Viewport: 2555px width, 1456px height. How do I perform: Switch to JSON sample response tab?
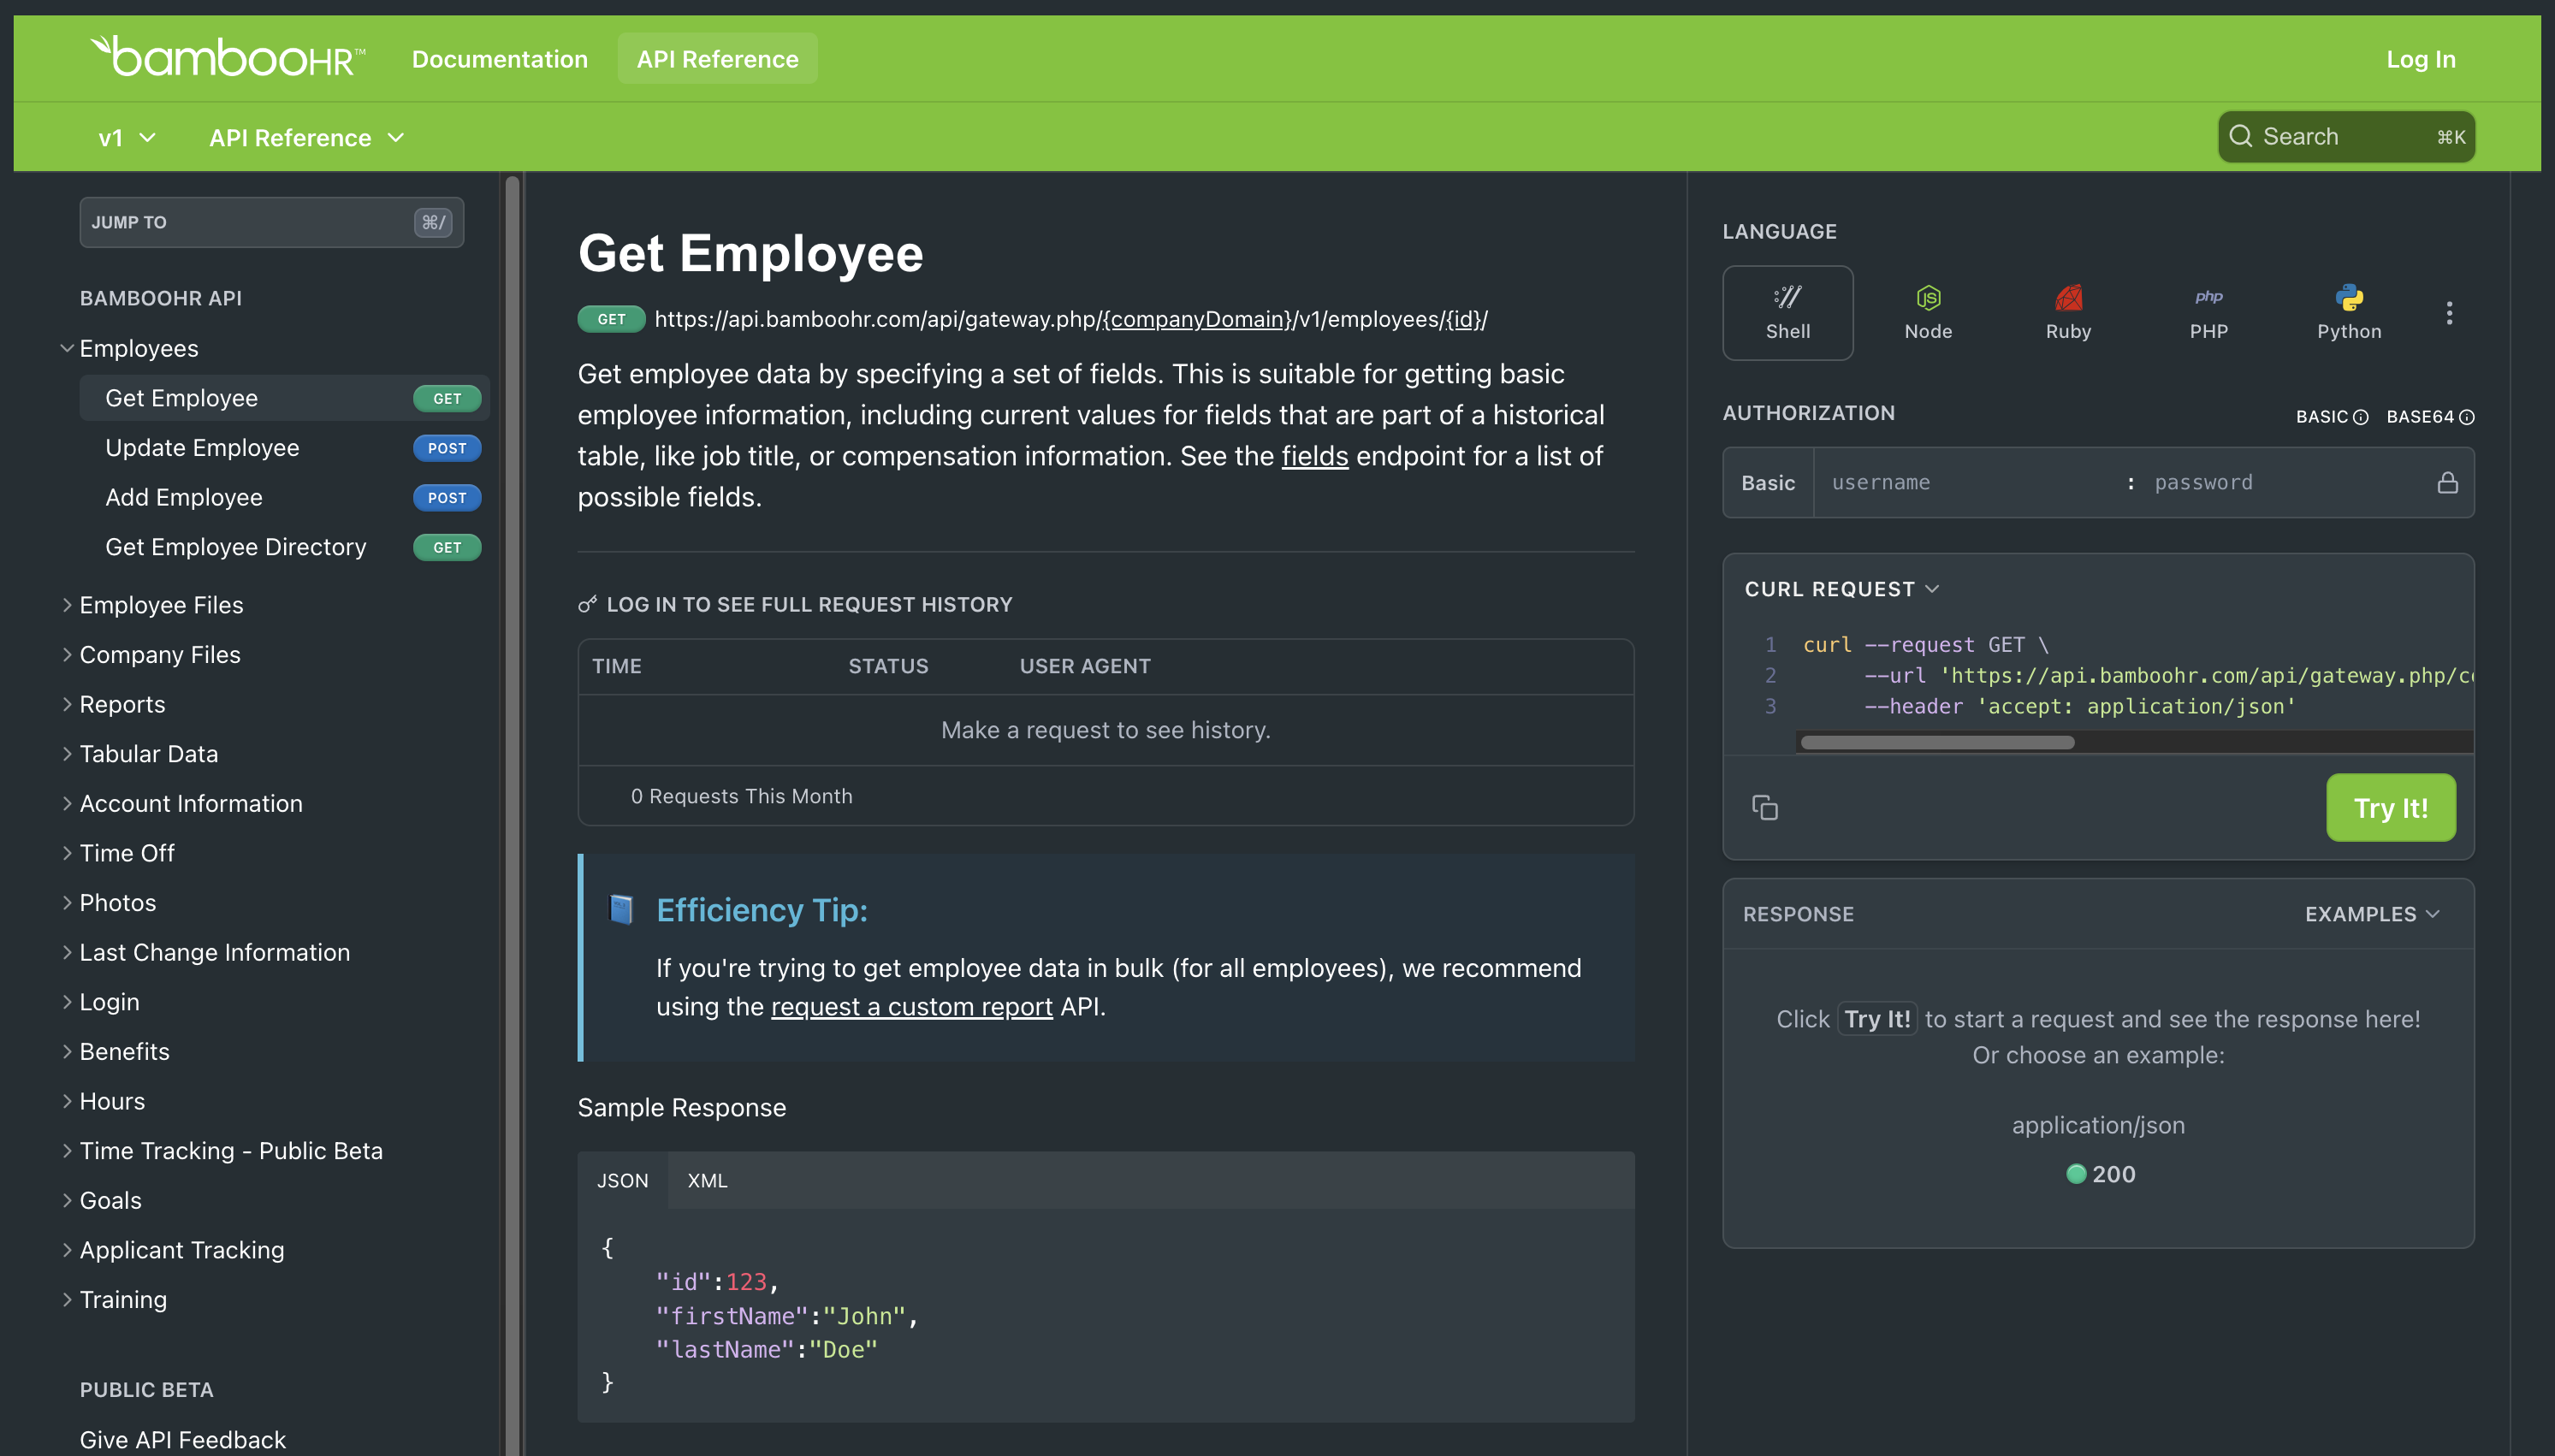tap(621, 1177)
